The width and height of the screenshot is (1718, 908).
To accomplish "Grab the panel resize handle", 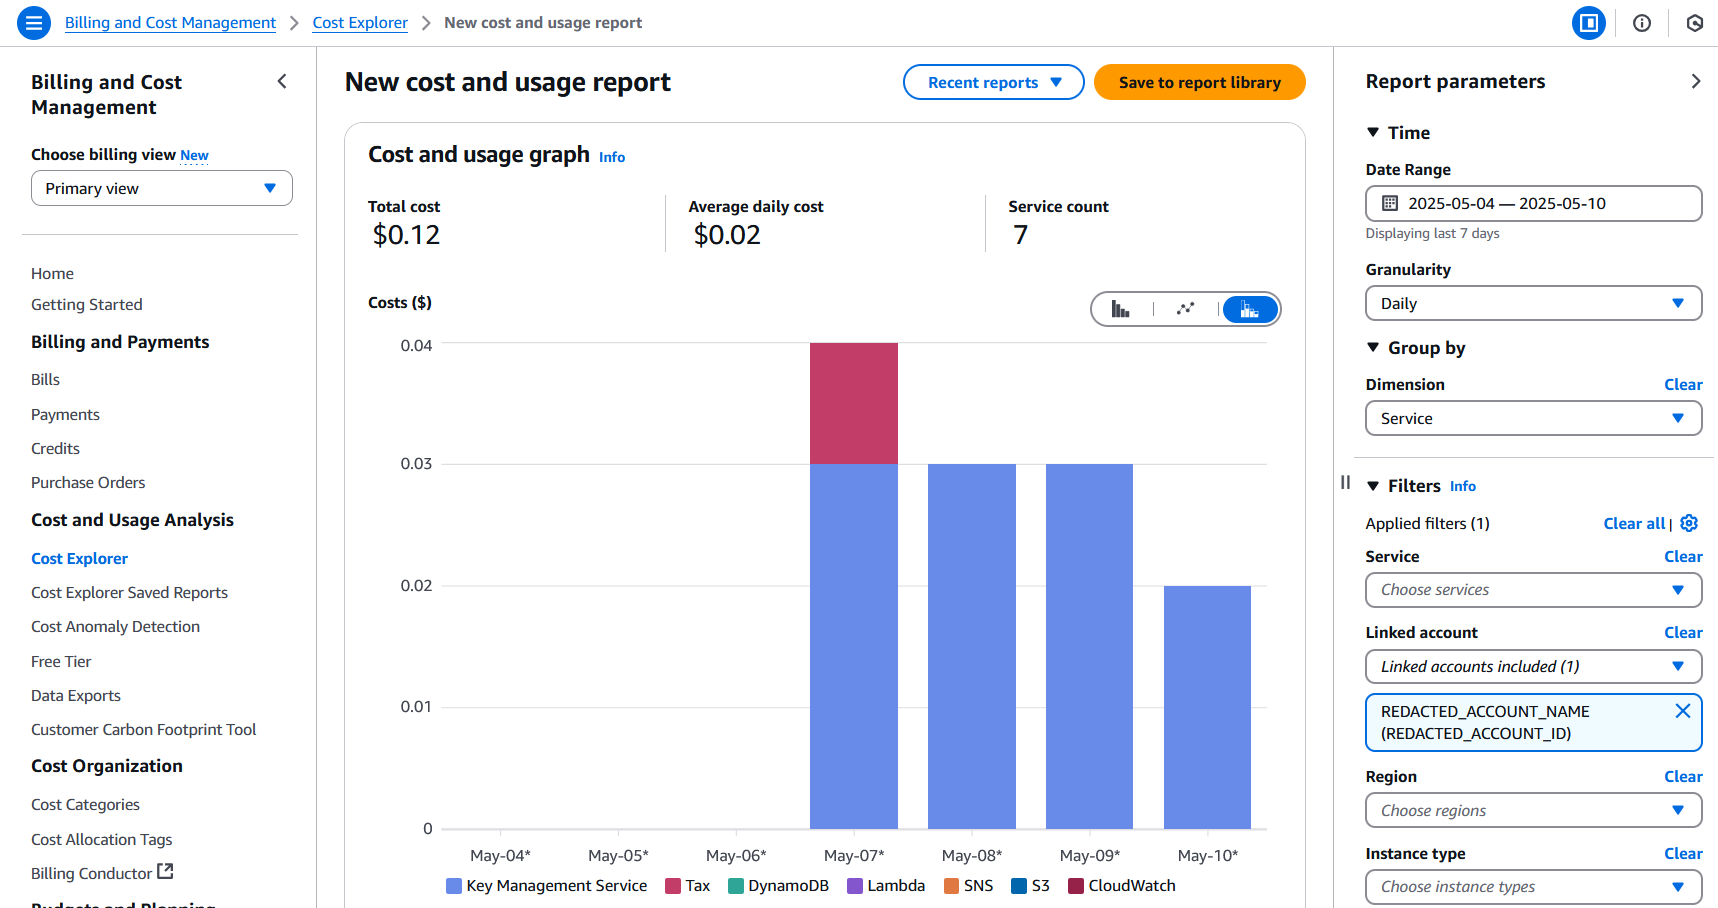I will (1345, 482).
